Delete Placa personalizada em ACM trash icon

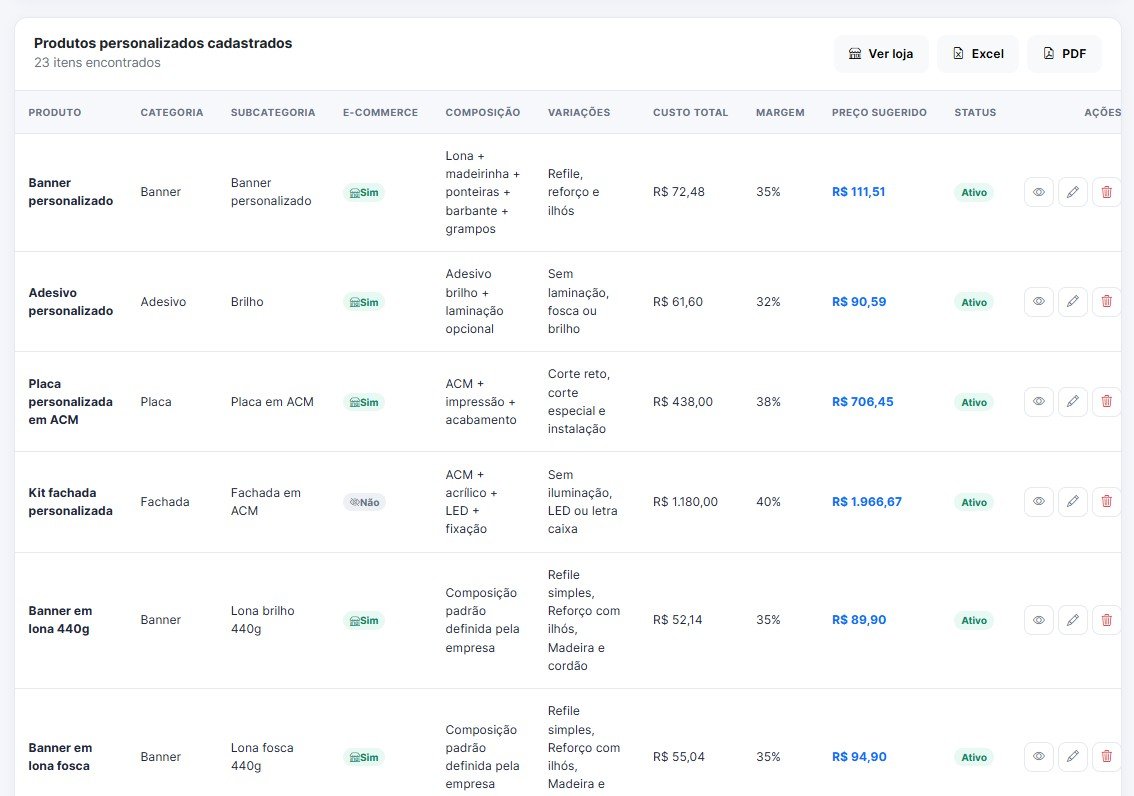pos(1107,401)
